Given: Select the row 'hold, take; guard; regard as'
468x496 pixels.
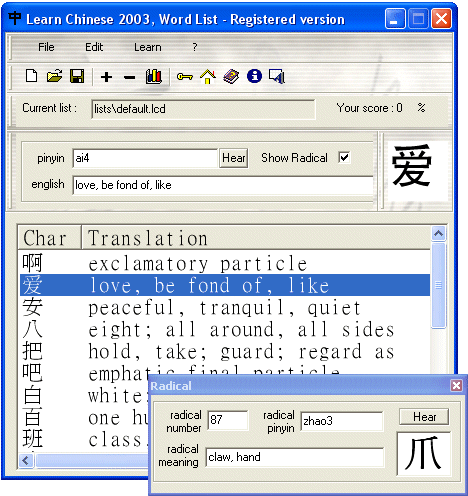Looking at the screenshot, I should 225,351.
